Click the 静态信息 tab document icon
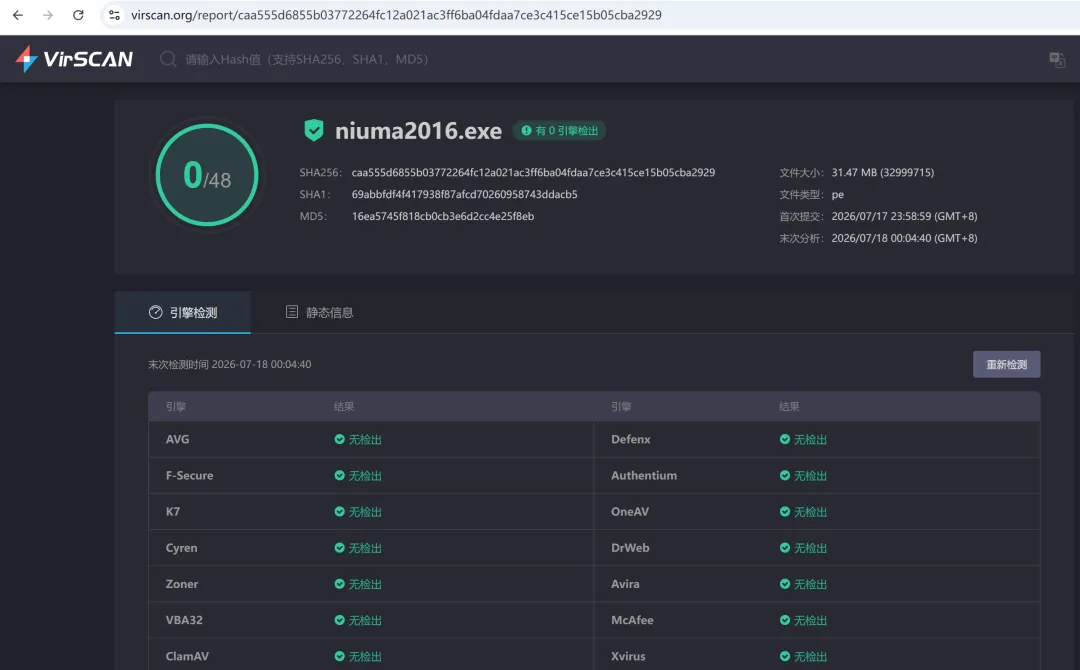Image resolution: width=1080 pixels, height=670 pixels. pos(292,312)
